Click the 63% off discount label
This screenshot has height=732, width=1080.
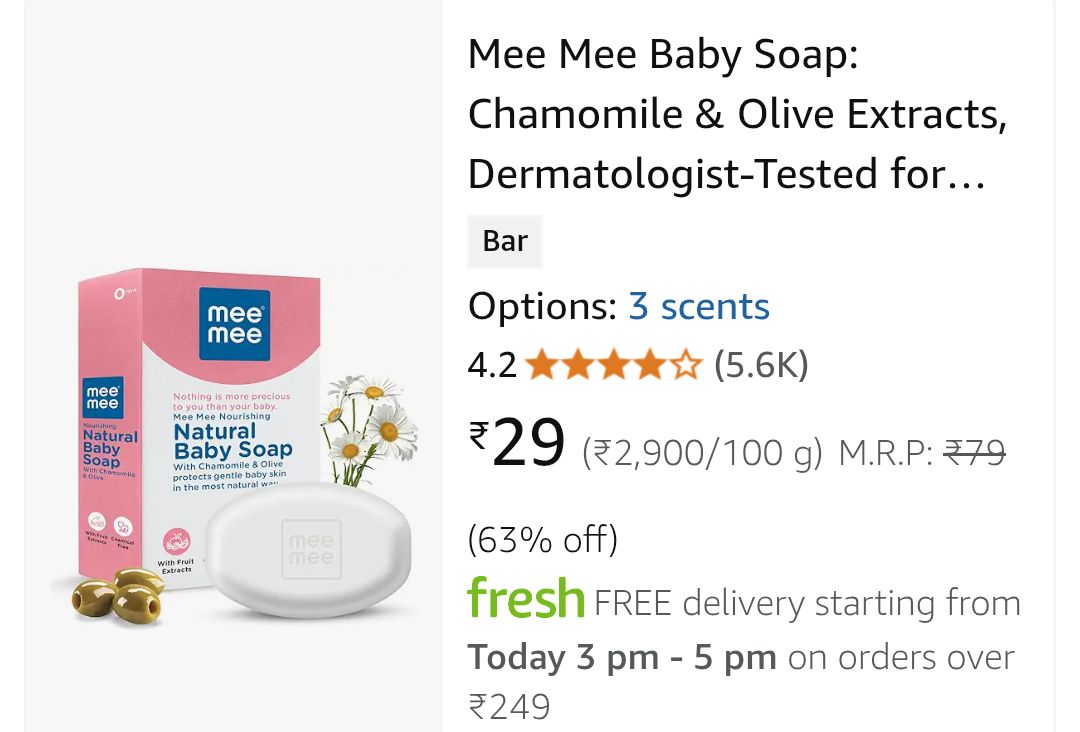click(x=543, y=540)
